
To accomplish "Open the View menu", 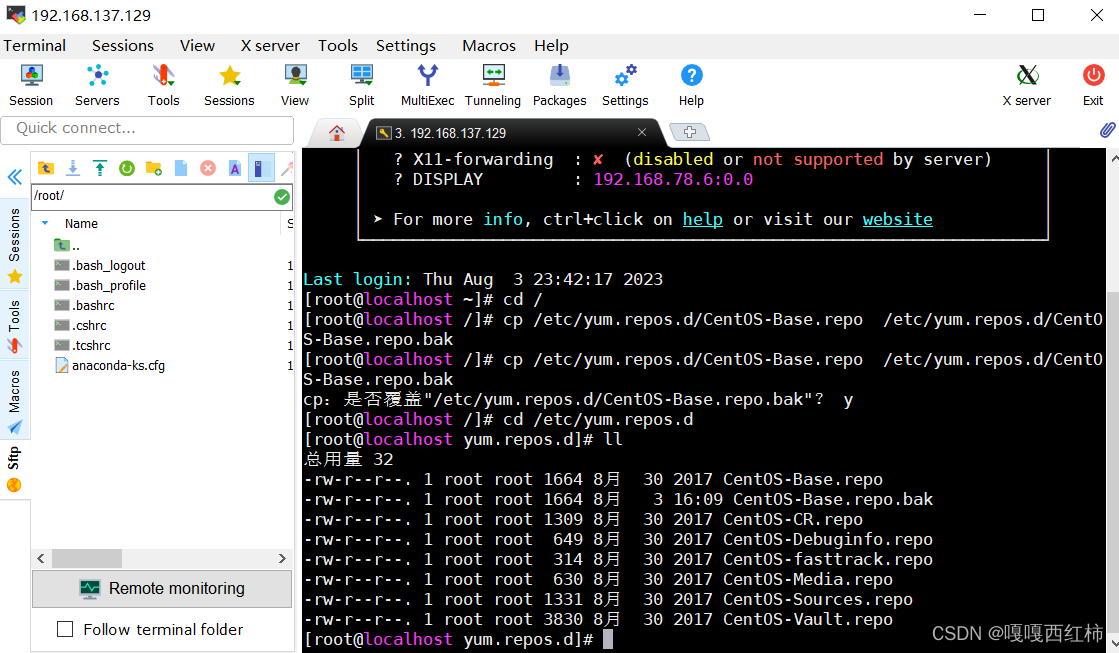I will tap(197, 46).
